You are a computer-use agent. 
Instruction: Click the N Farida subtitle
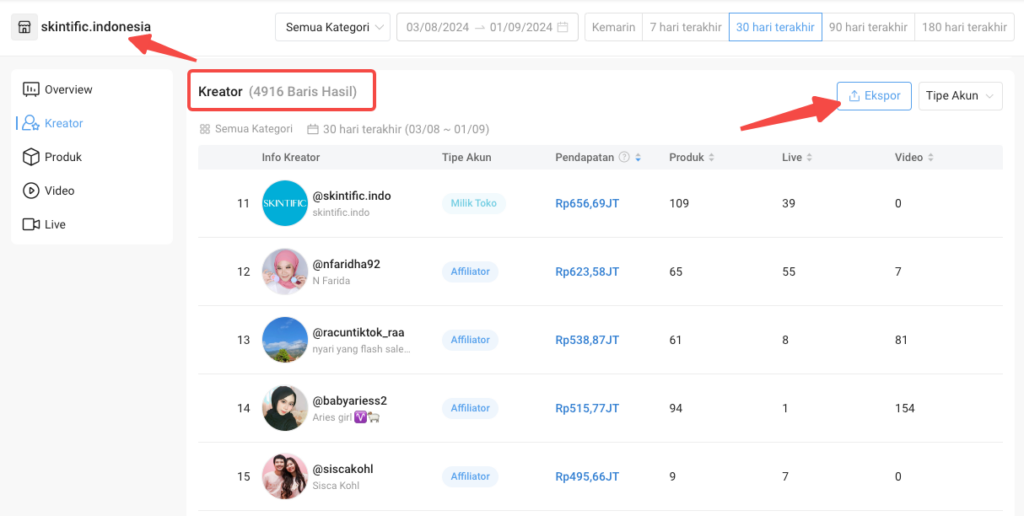pyautogui.click(x=331, y=281)
